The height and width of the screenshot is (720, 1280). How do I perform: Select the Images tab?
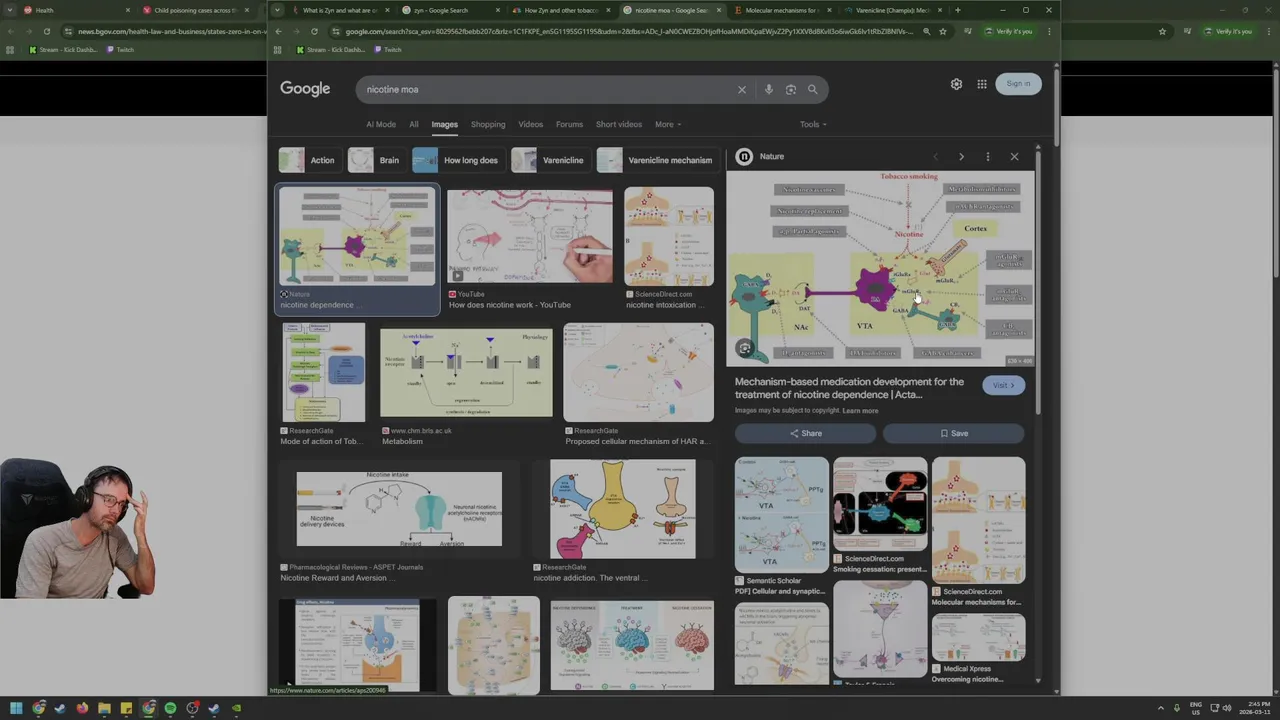pos(444,125)
